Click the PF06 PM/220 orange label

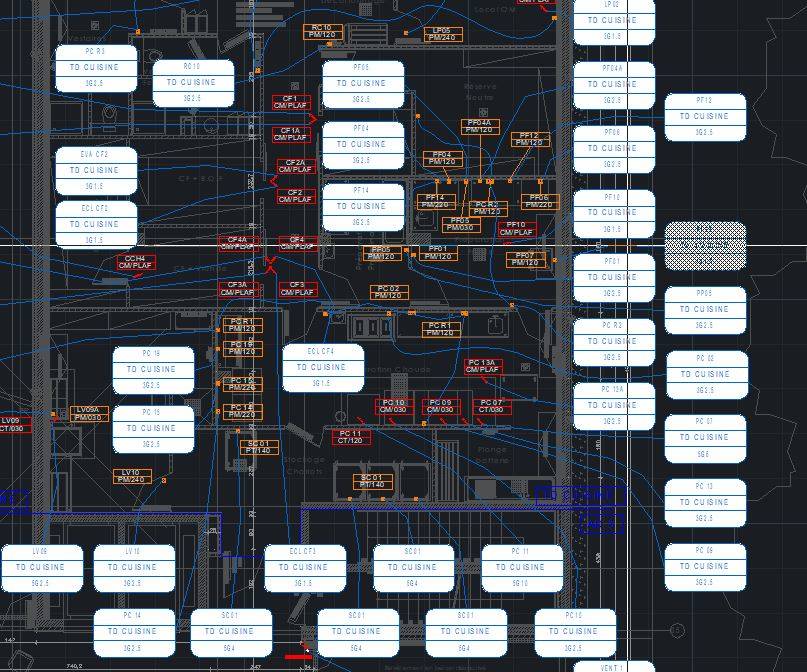(x=539, y=201)
